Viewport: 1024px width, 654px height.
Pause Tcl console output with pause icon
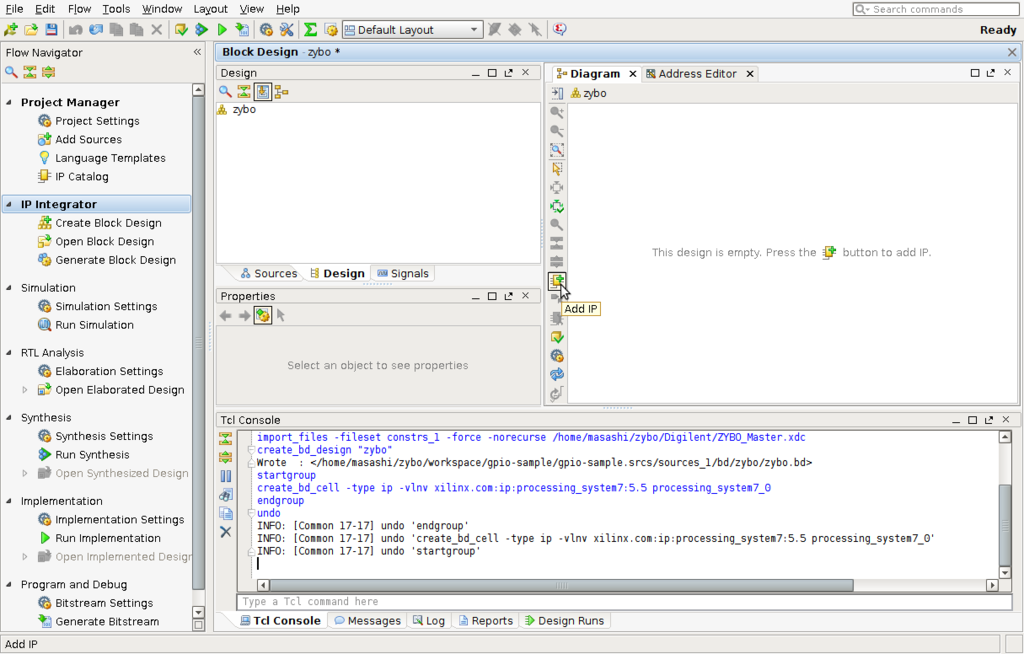pyautogui.click(x=225, y=476)
